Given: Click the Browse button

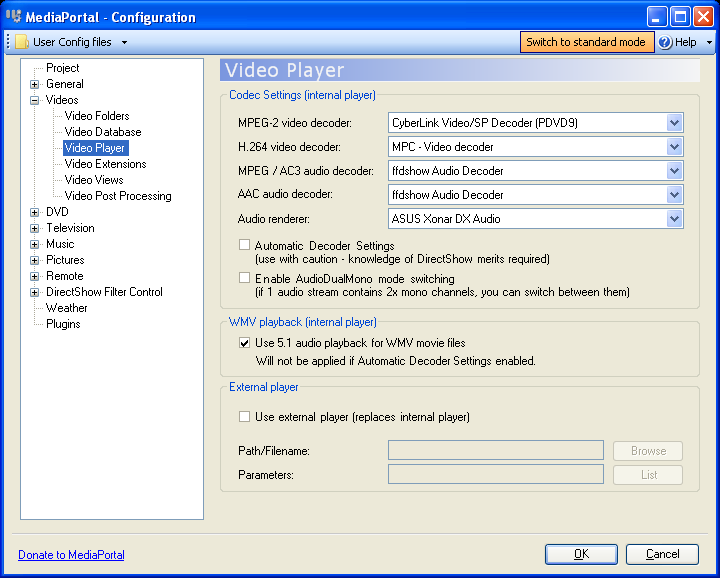Looking at the screenshot, I should point(648,451).
